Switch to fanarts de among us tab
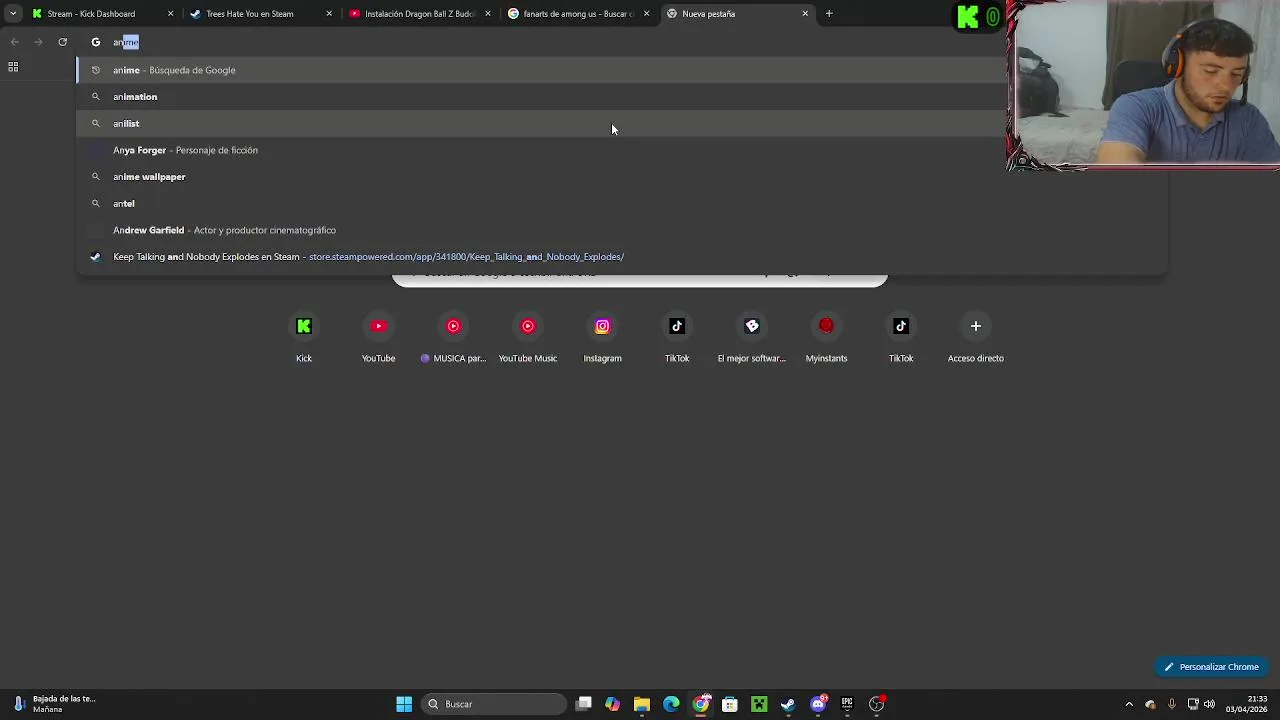The image size is (1280, 720). 577,14
